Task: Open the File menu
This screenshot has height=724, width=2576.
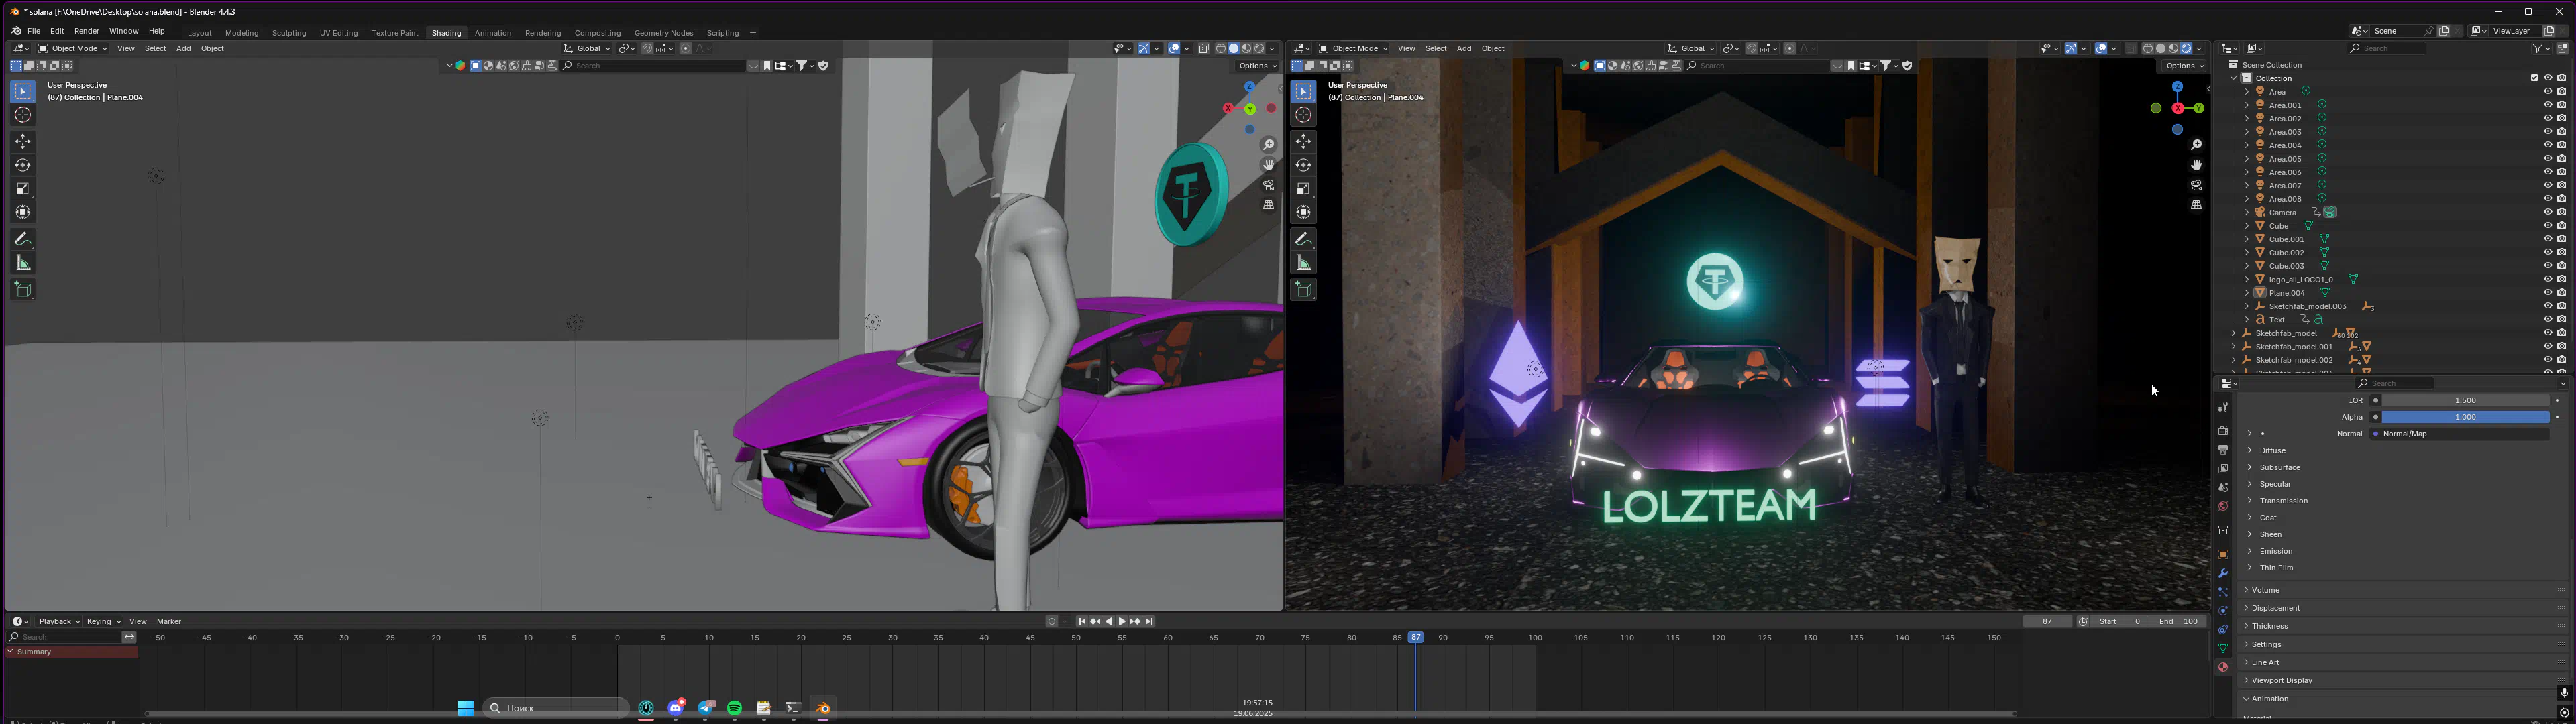Action: pyautogui.click(x=34, y=31)
